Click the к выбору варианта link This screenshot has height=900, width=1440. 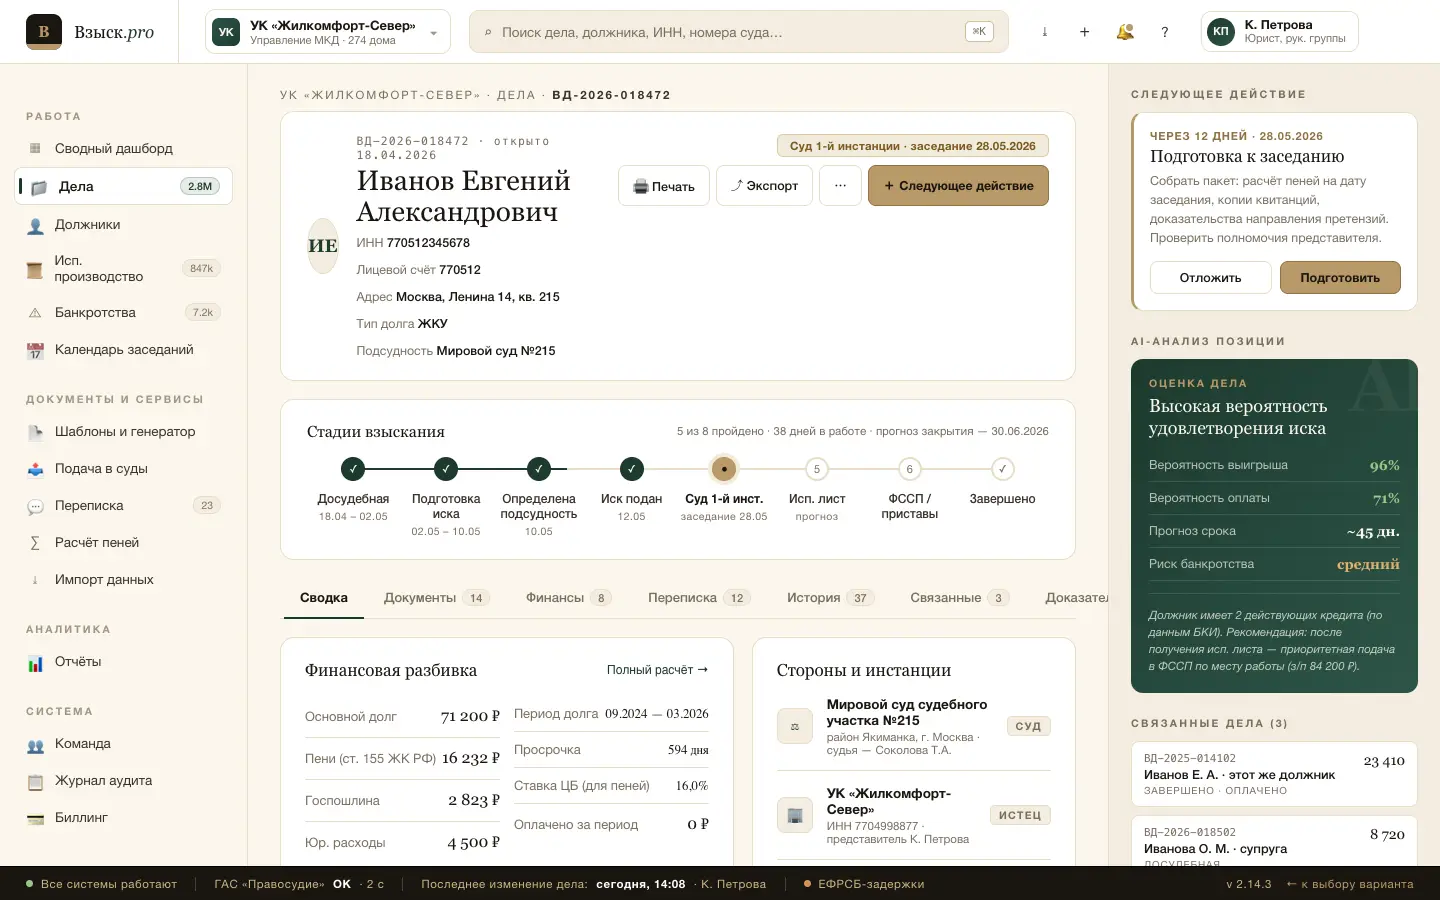(x=1350, y=884)
